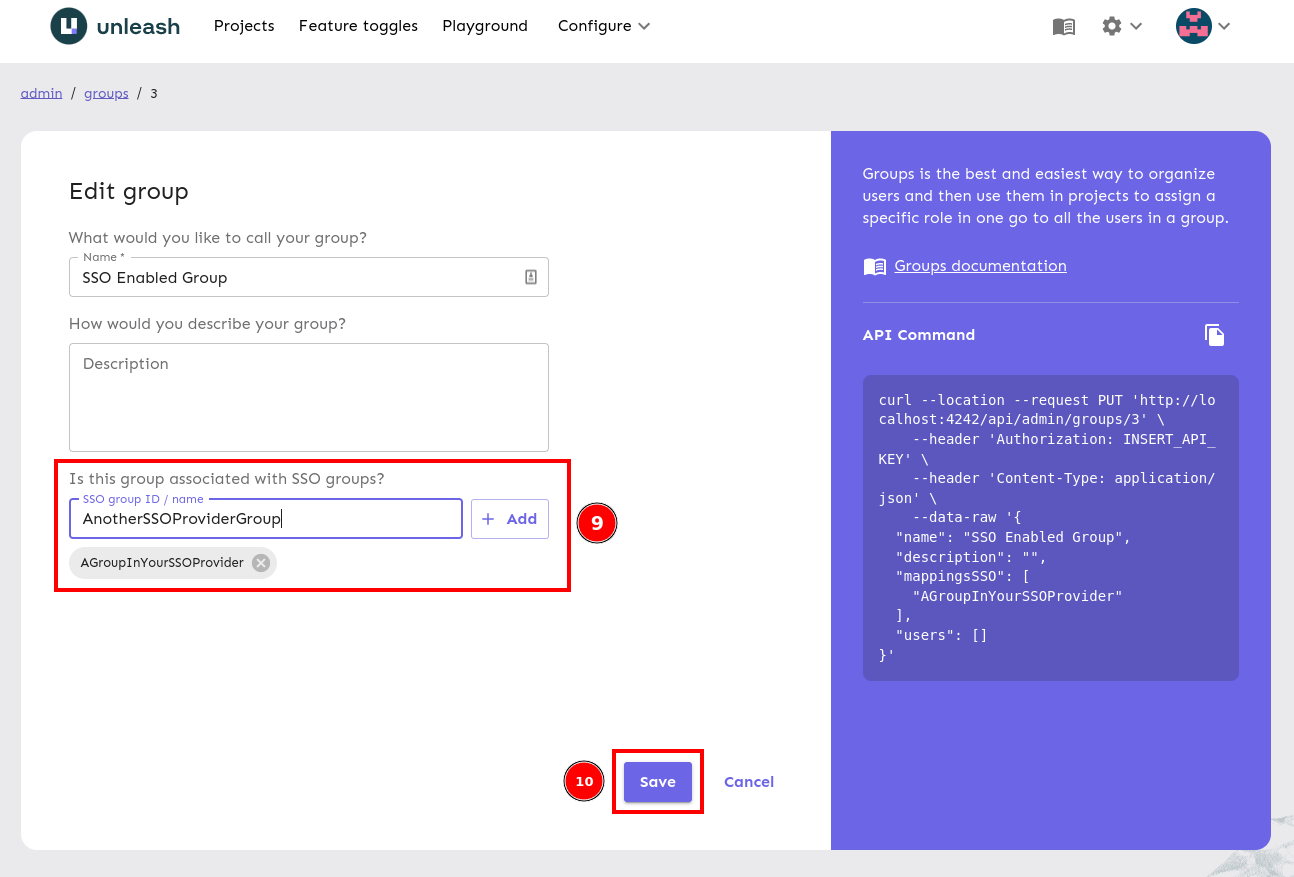Click the SSO group ID input field
The width and height of the screenshot is (1294, 877).
point(265,519)
